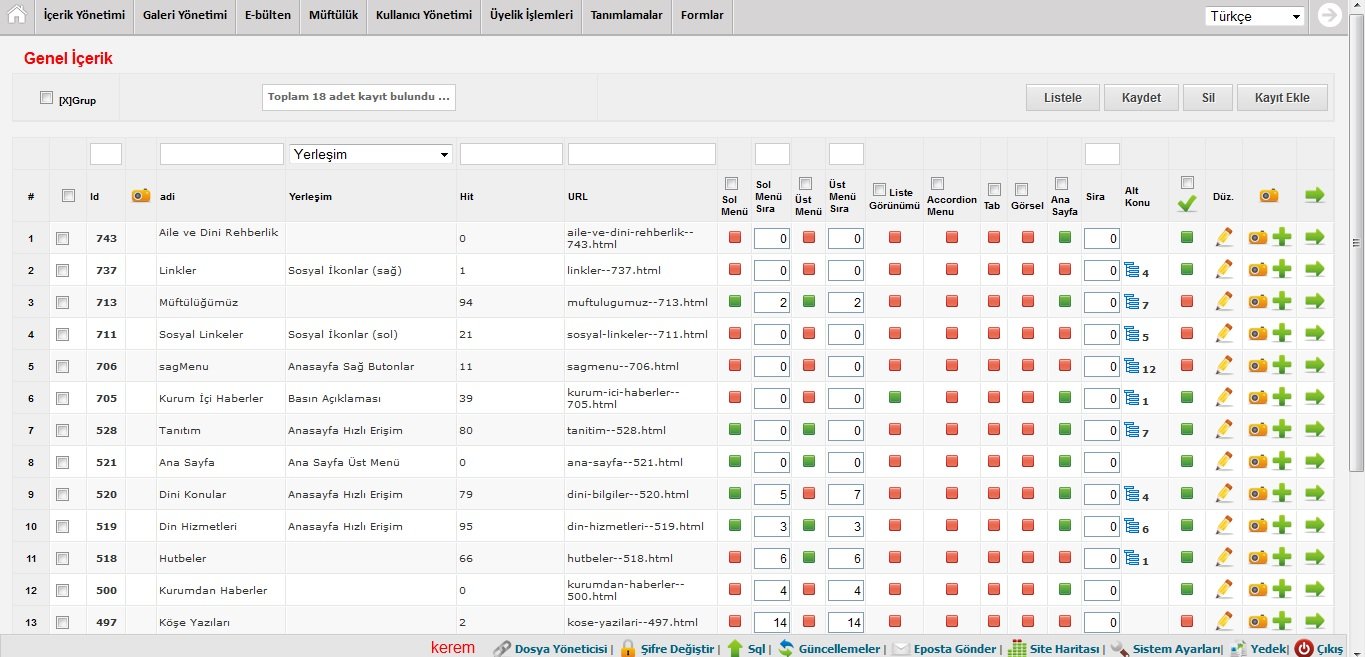Click the camera icon for Müftülüğümüz row
1365x657 pixels.
coord(1258,302)
